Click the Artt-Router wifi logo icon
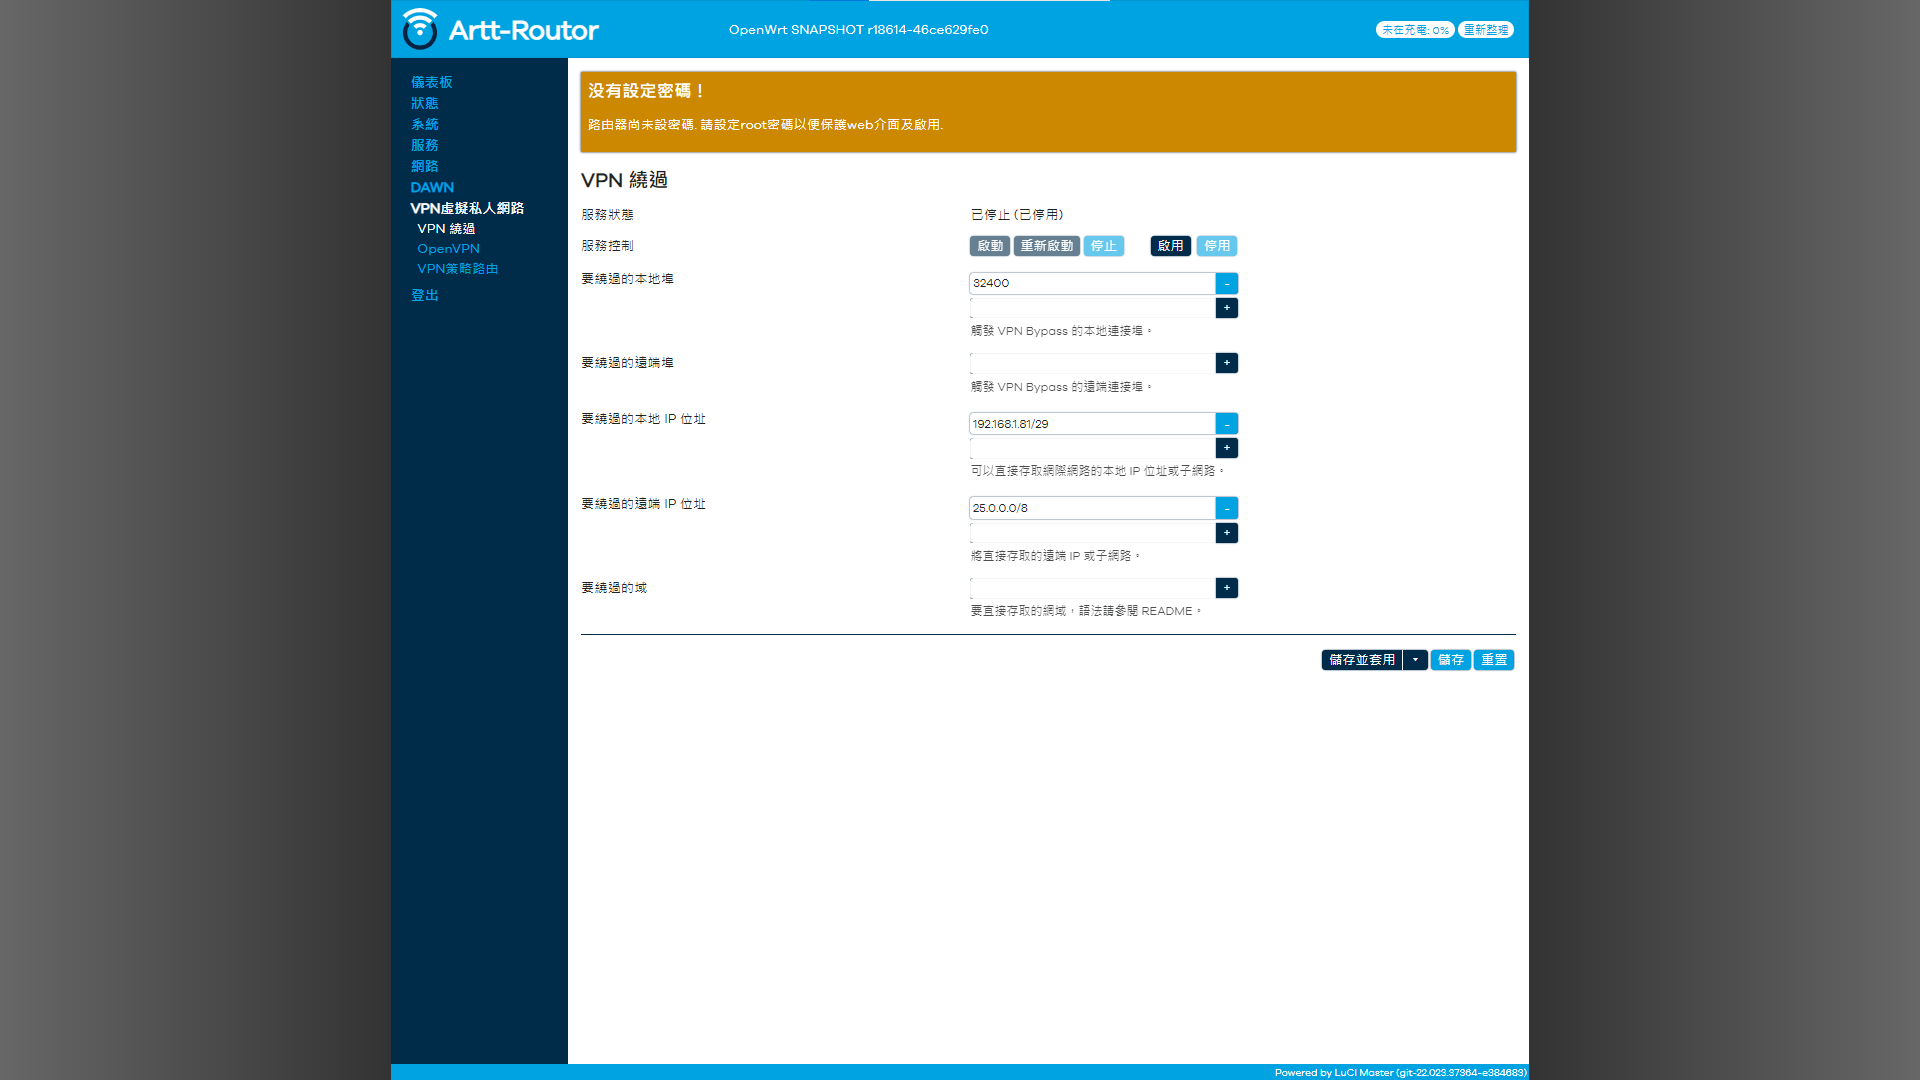This screenshot has height=1080, width=1920. 420,29
